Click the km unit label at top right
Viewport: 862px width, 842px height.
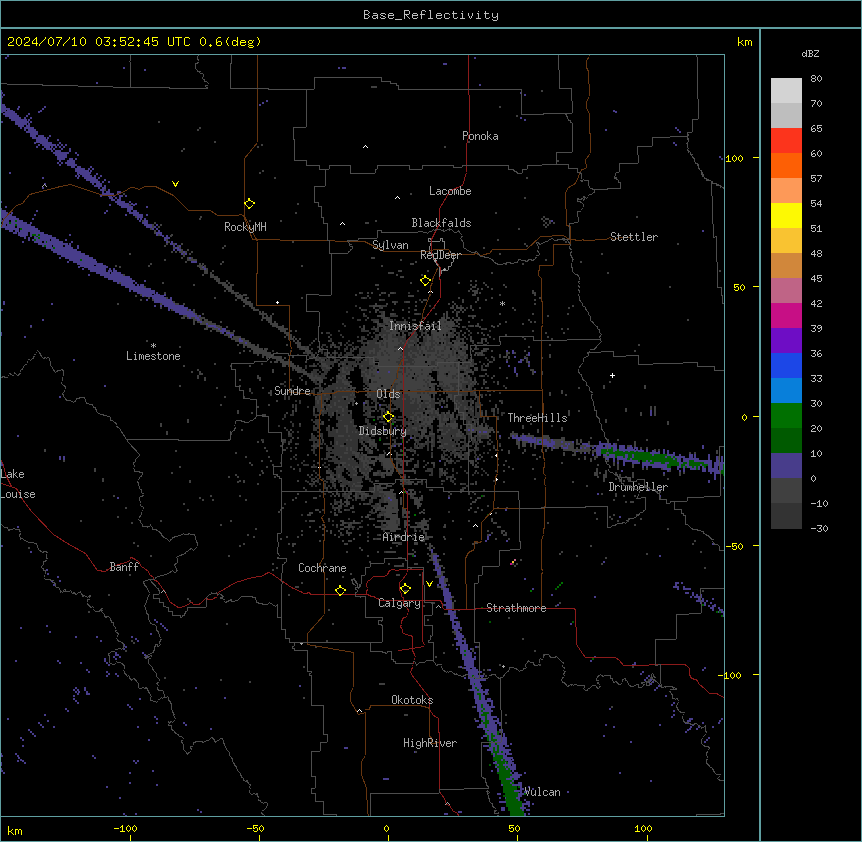pos(744,42)
